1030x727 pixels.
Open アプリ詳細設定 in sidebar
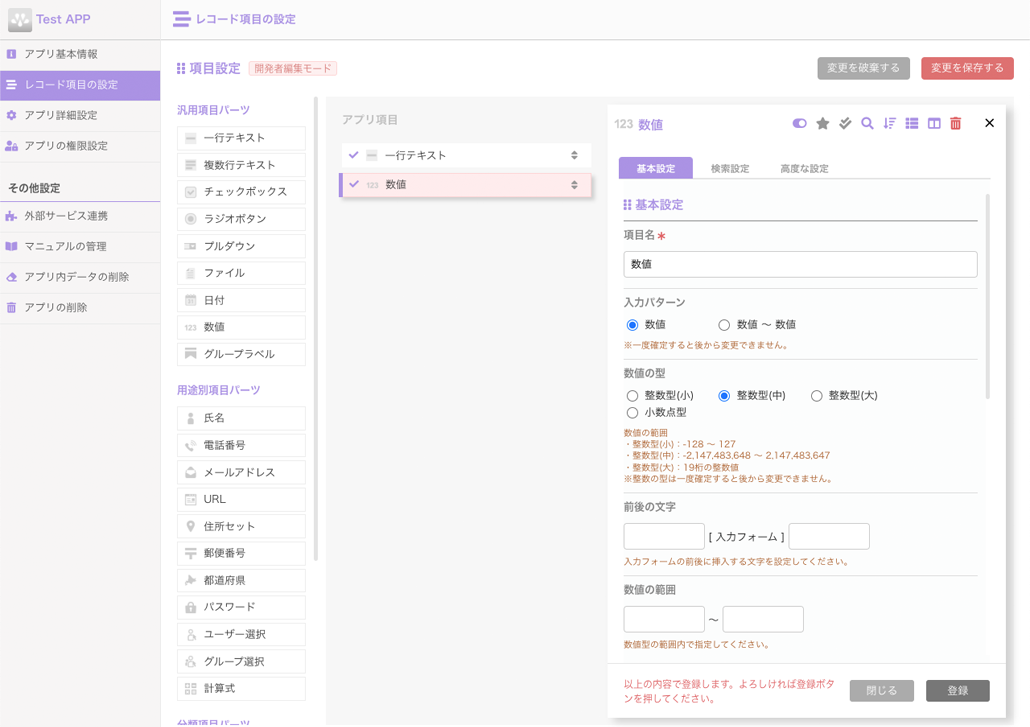pyautogui.click(x=80, y=116)
